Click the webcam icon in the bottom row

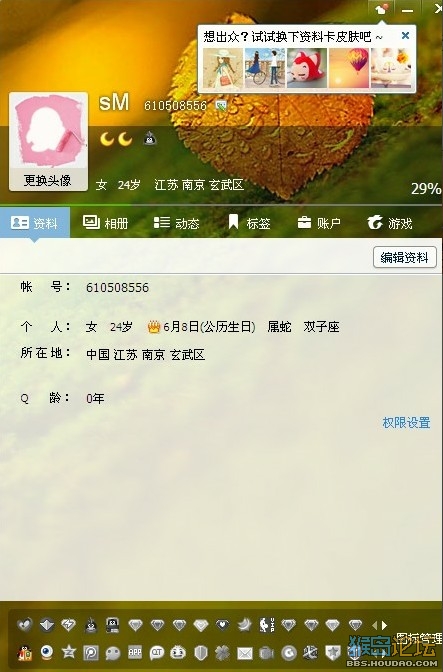[x=47, y=652]
